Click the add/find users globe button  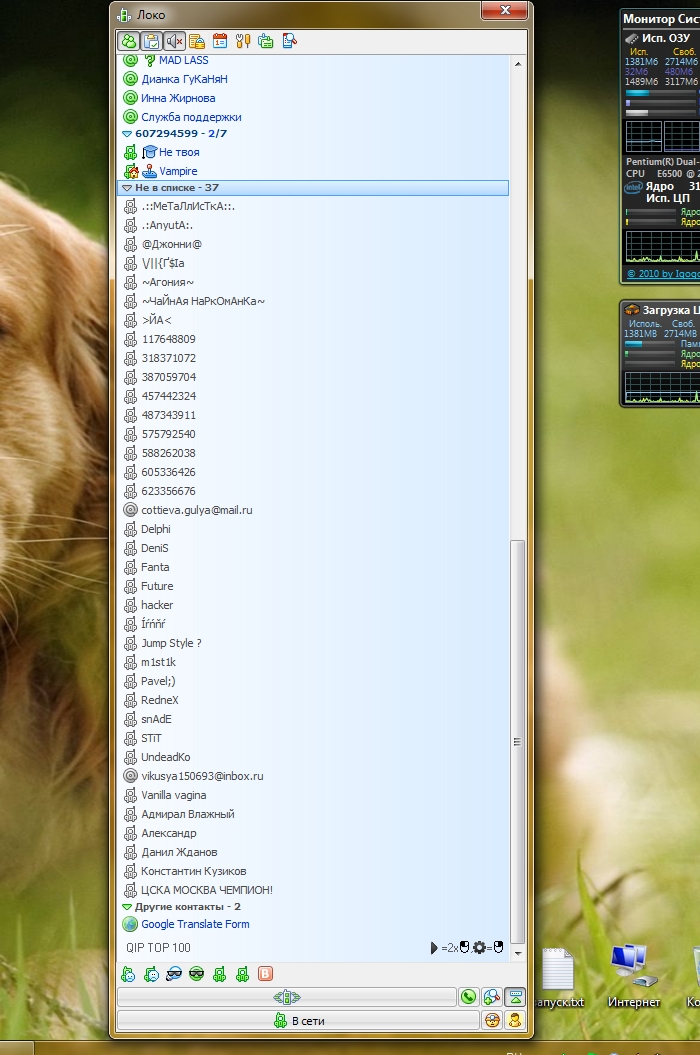click(492, 996)
